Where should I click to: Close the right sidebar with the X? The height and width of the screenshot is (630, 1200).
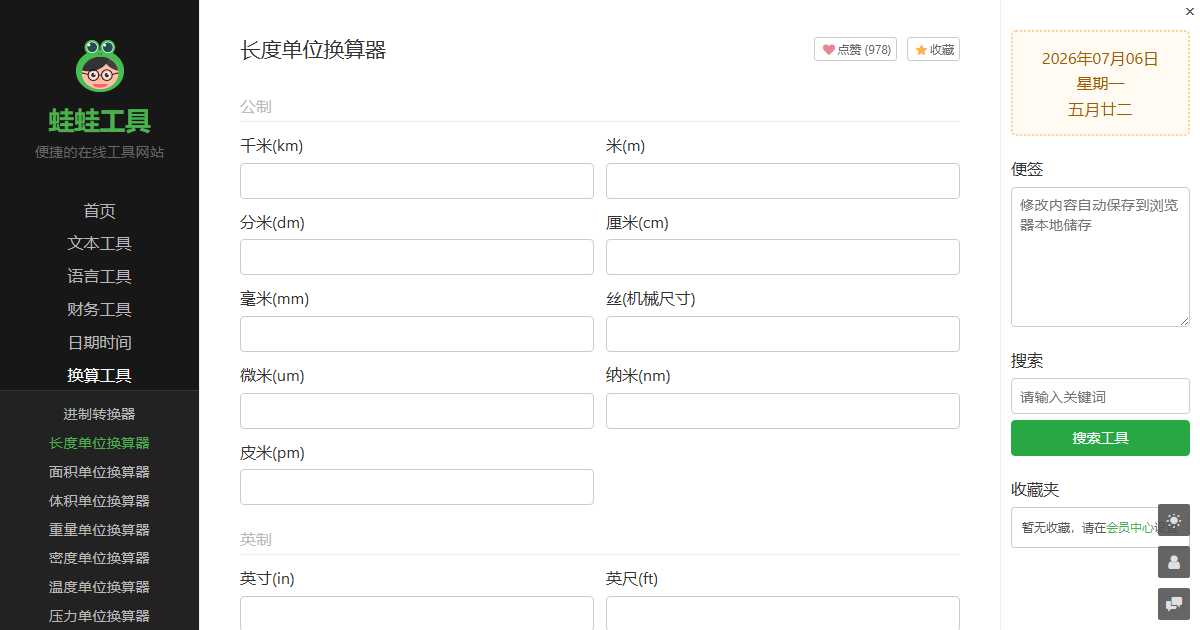tap(1189, 11)
